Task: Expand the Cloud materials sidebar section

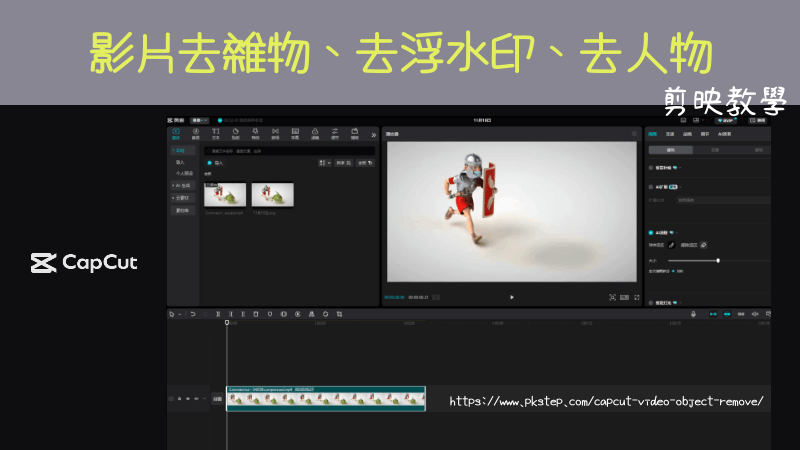Action: tap(183, 197)
